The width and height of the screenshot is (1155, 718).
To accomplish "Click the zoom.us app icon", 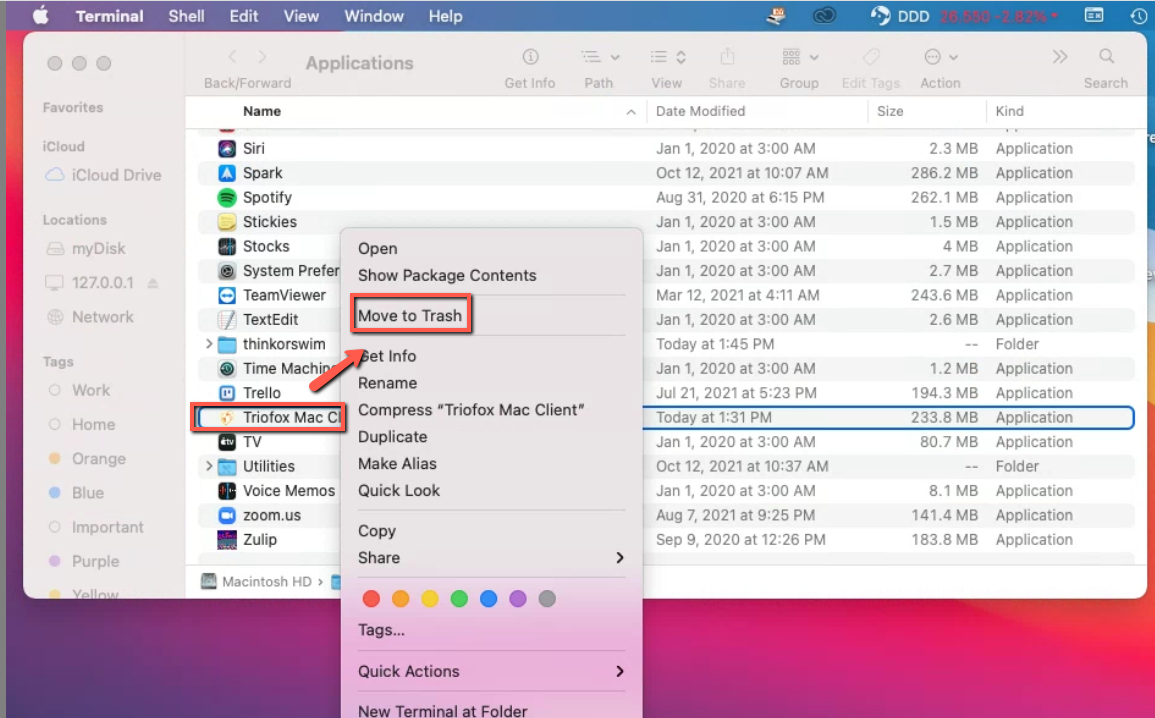I will pyautogui.click(x=227, y=515).
